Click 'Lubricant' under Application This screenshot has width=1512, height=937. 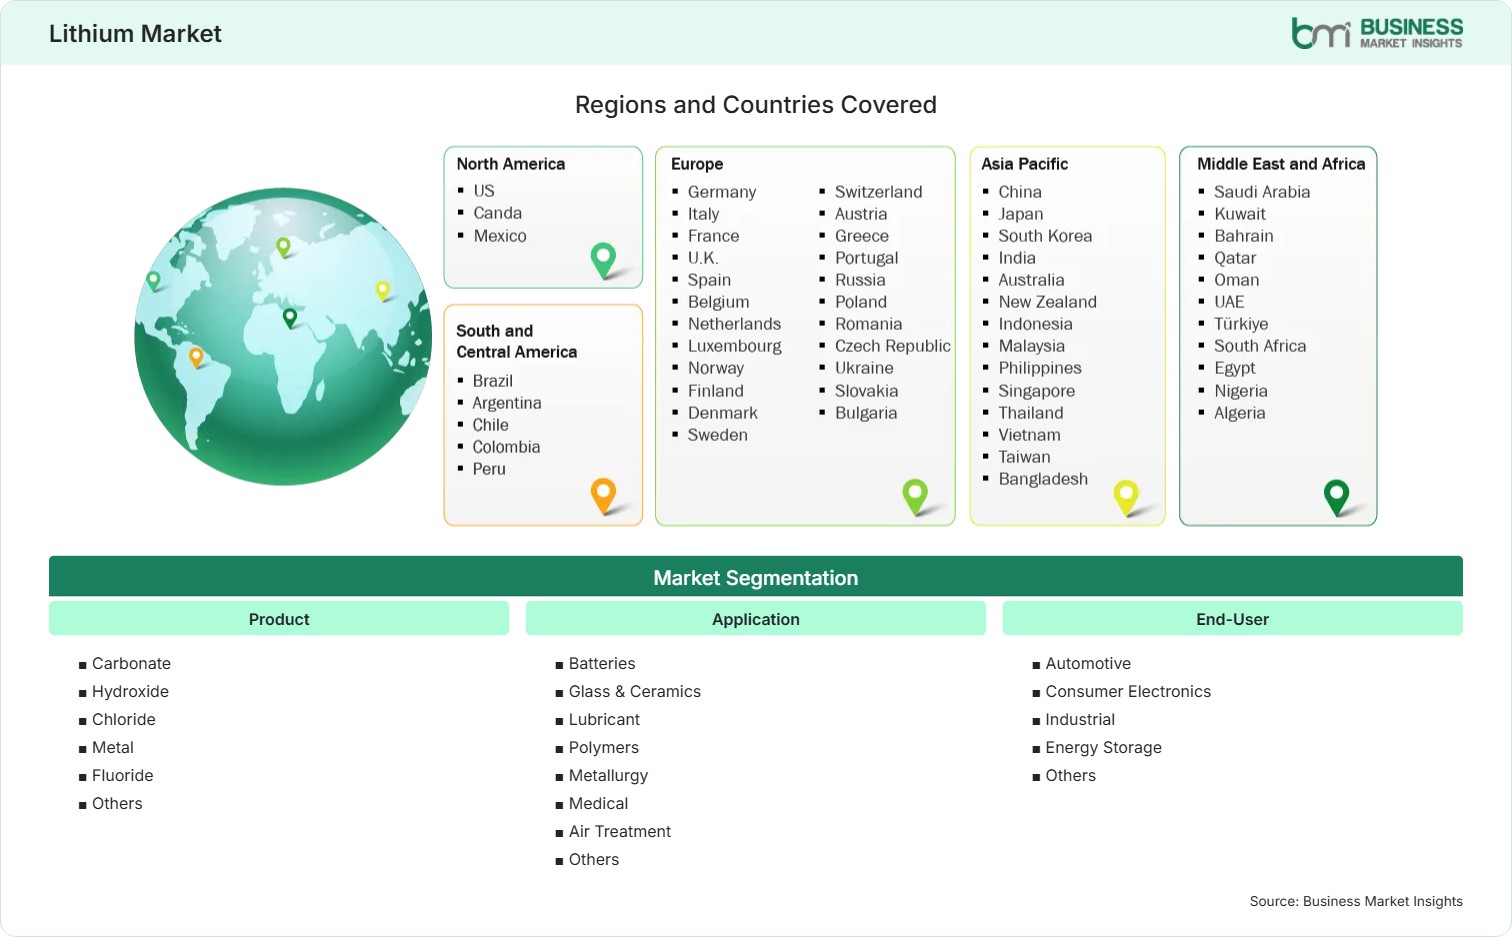tap(604, 719)
